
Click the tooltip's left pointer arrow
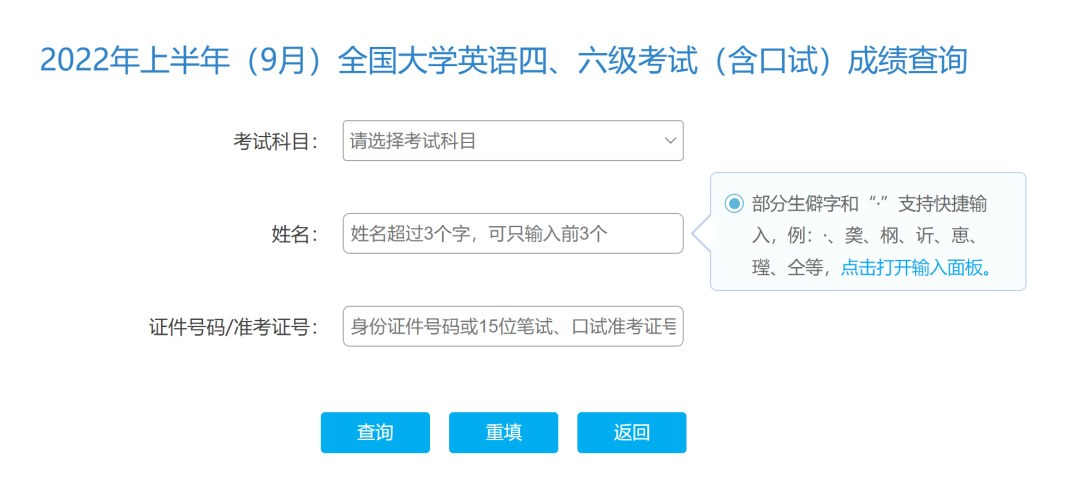(x=700, y=233)
